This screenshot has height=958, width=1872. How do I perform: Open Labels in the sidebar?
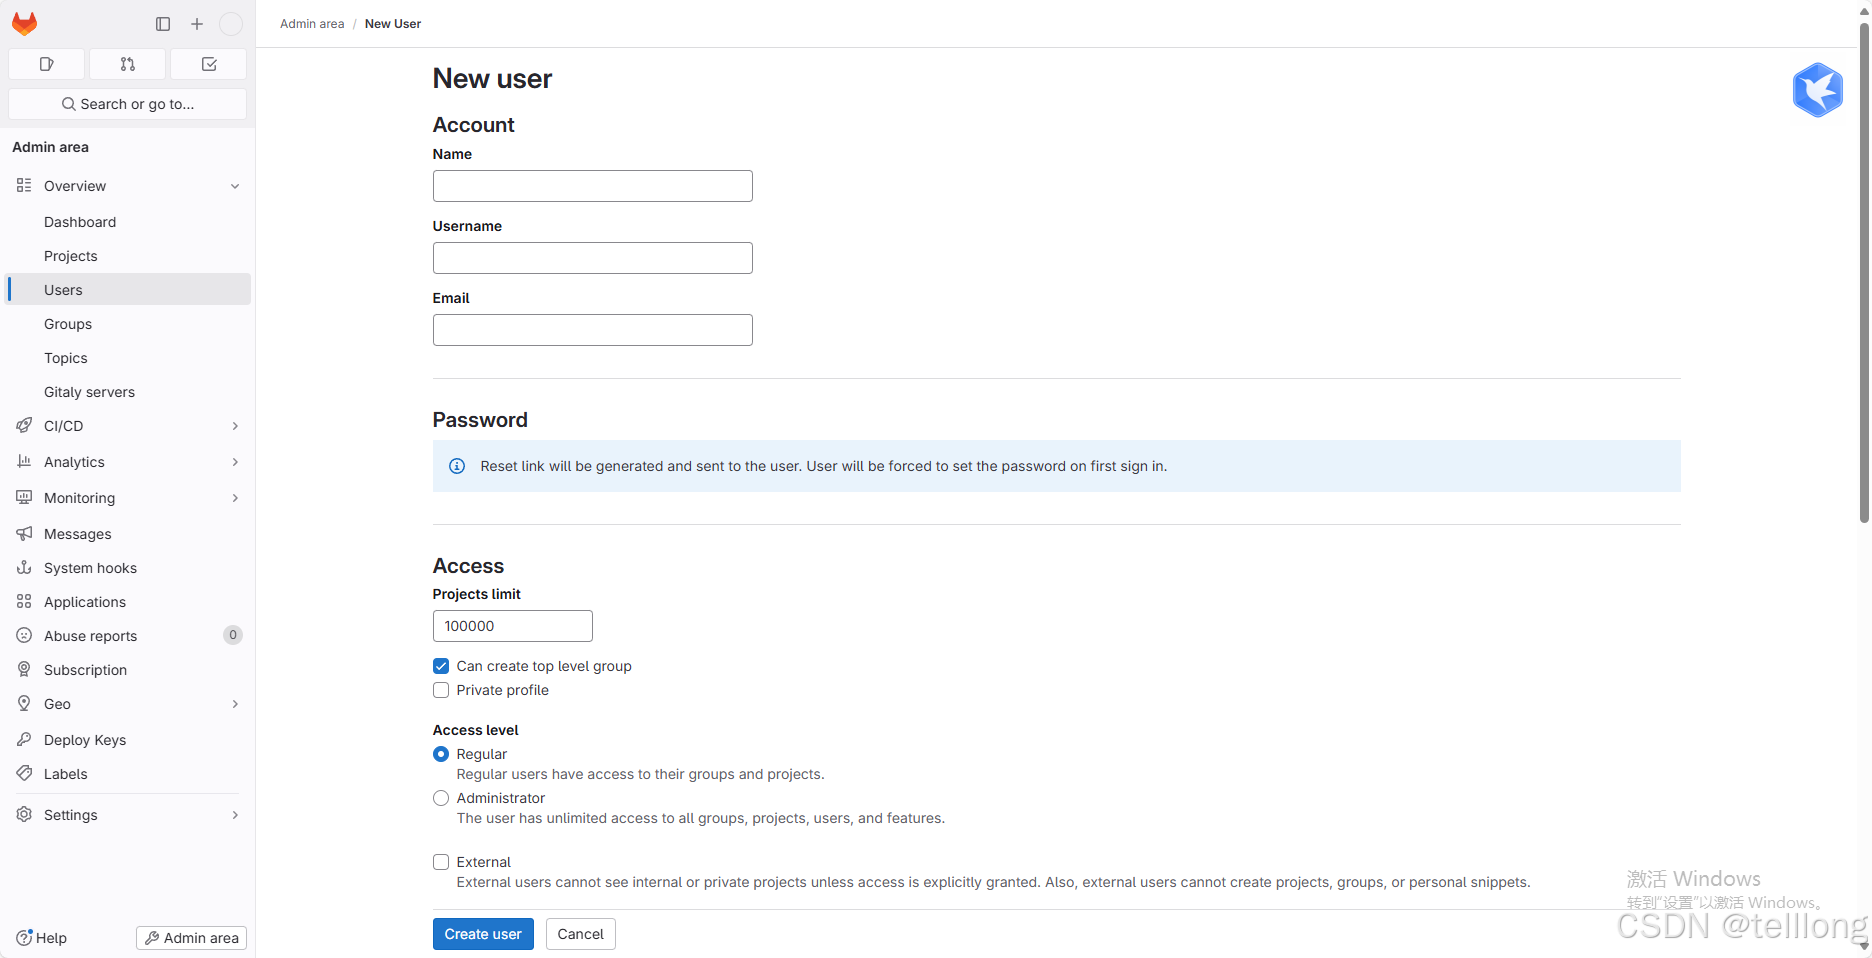point(128,774)
